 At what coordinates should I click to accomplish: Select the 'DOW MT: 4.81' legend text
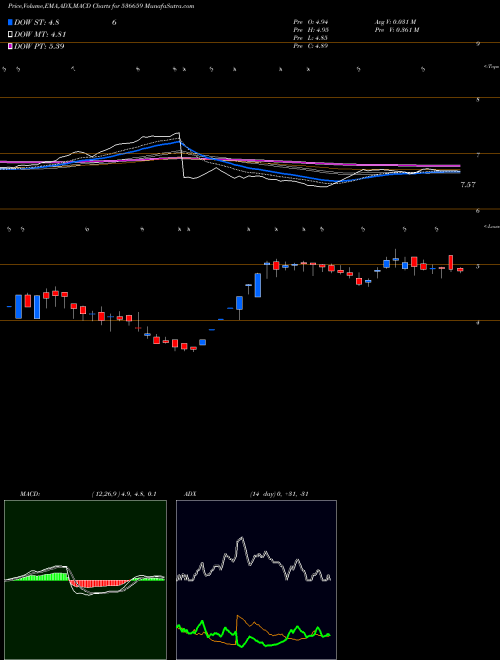click(40, 35)
